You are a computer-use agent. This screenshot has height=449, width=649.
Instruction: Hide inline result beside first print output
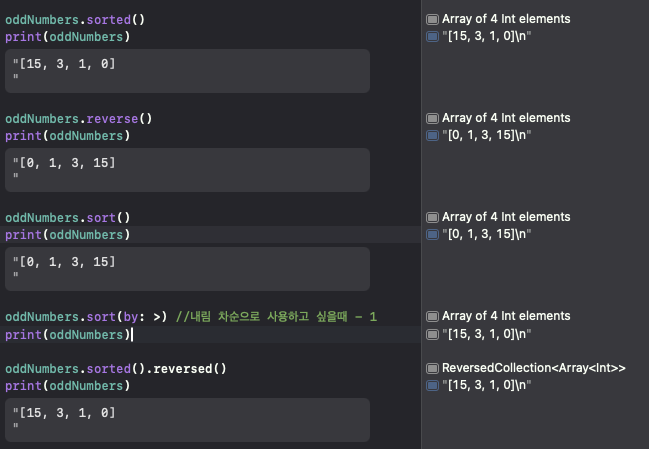[x=432, y=36]
